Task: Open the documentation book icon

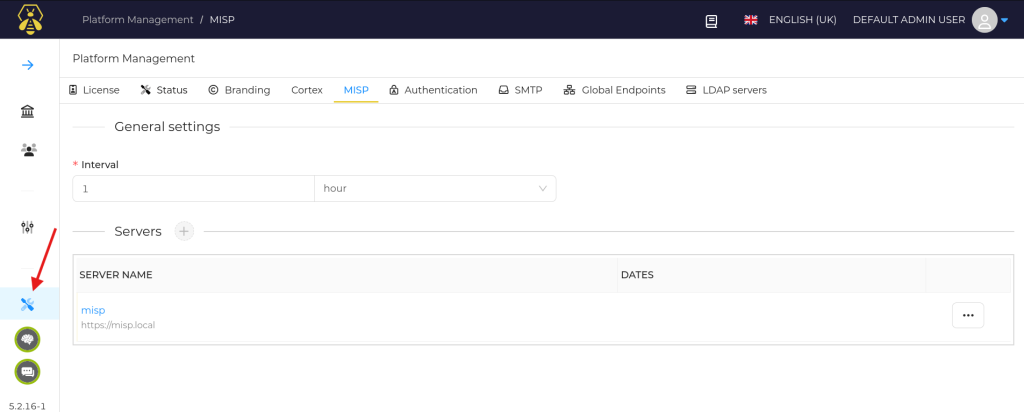Action: pyautogui.click(x=711, y=20)
